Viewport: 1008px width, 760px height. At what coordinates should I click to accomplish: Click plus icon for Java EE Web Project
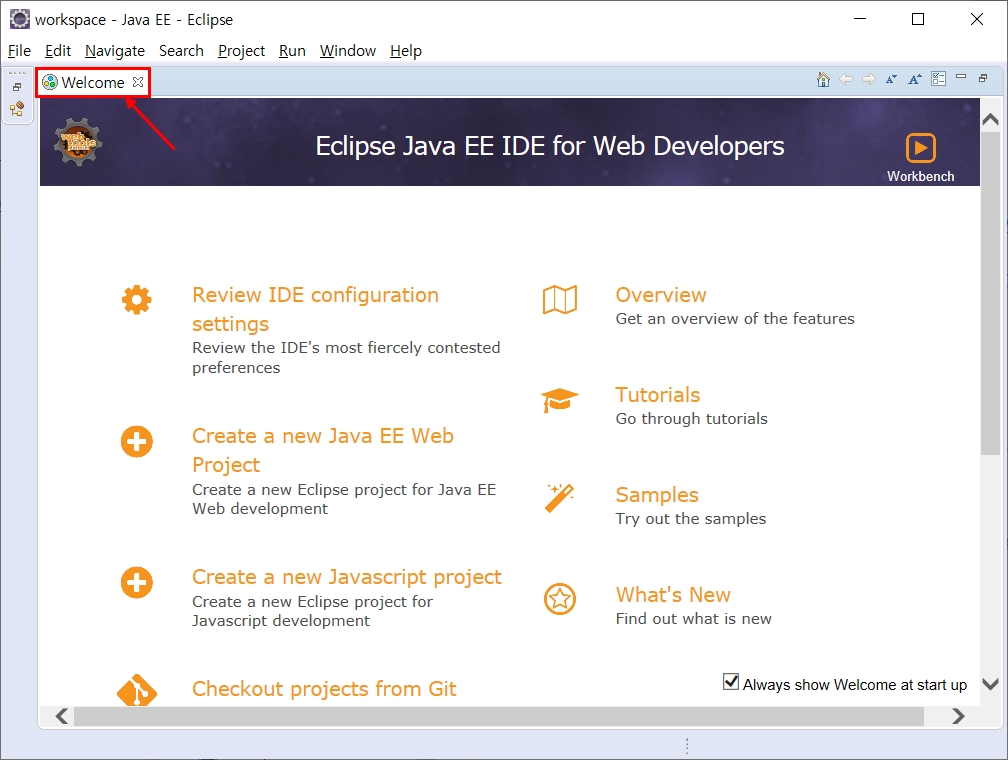pyautogui.click(x=136, y=442)
